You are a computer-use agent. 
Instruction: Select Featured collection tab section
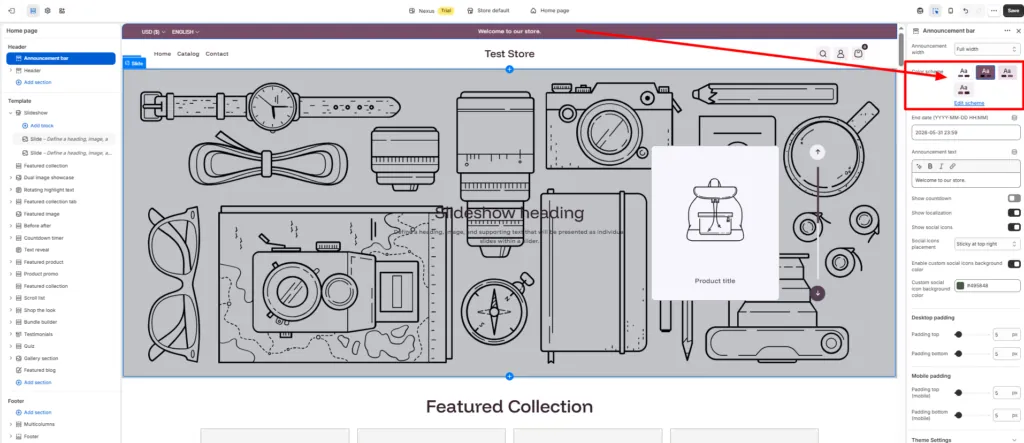pyautogui.click(x=63, y=202)
